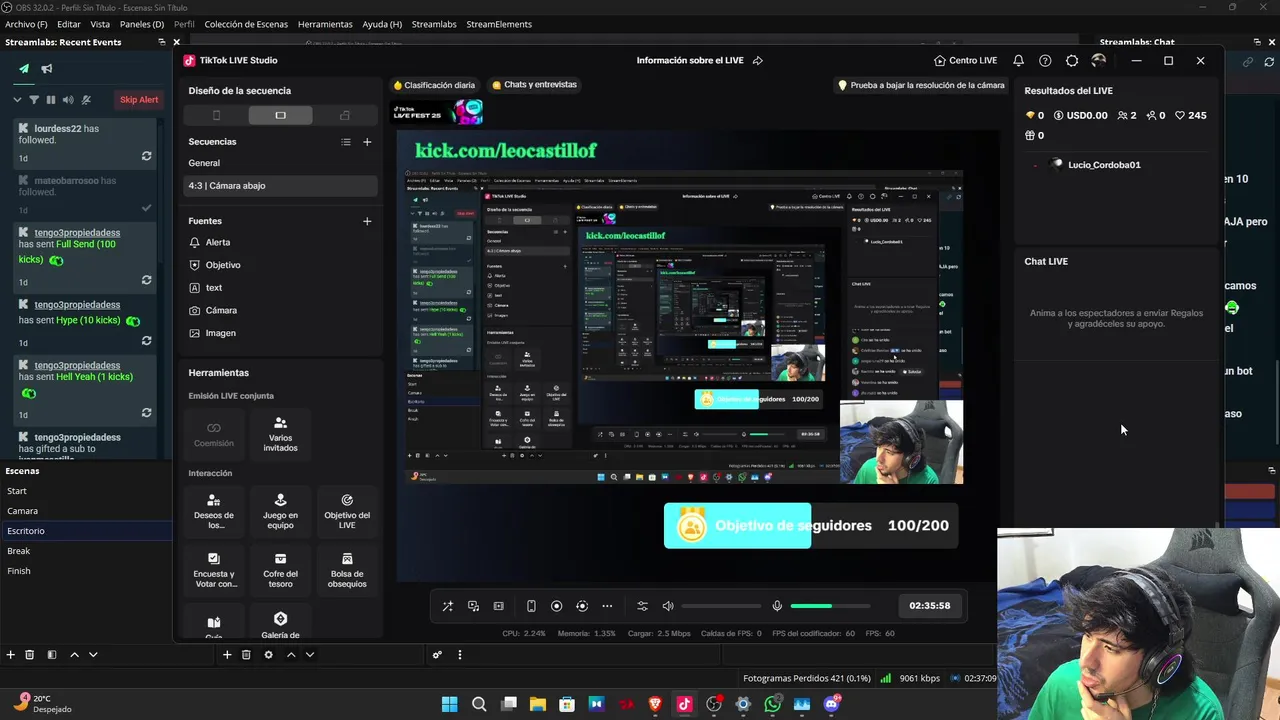Open TikTok LIVE Studio notifications bell
1280x720 pixels.
click(x=1018, y=60)
